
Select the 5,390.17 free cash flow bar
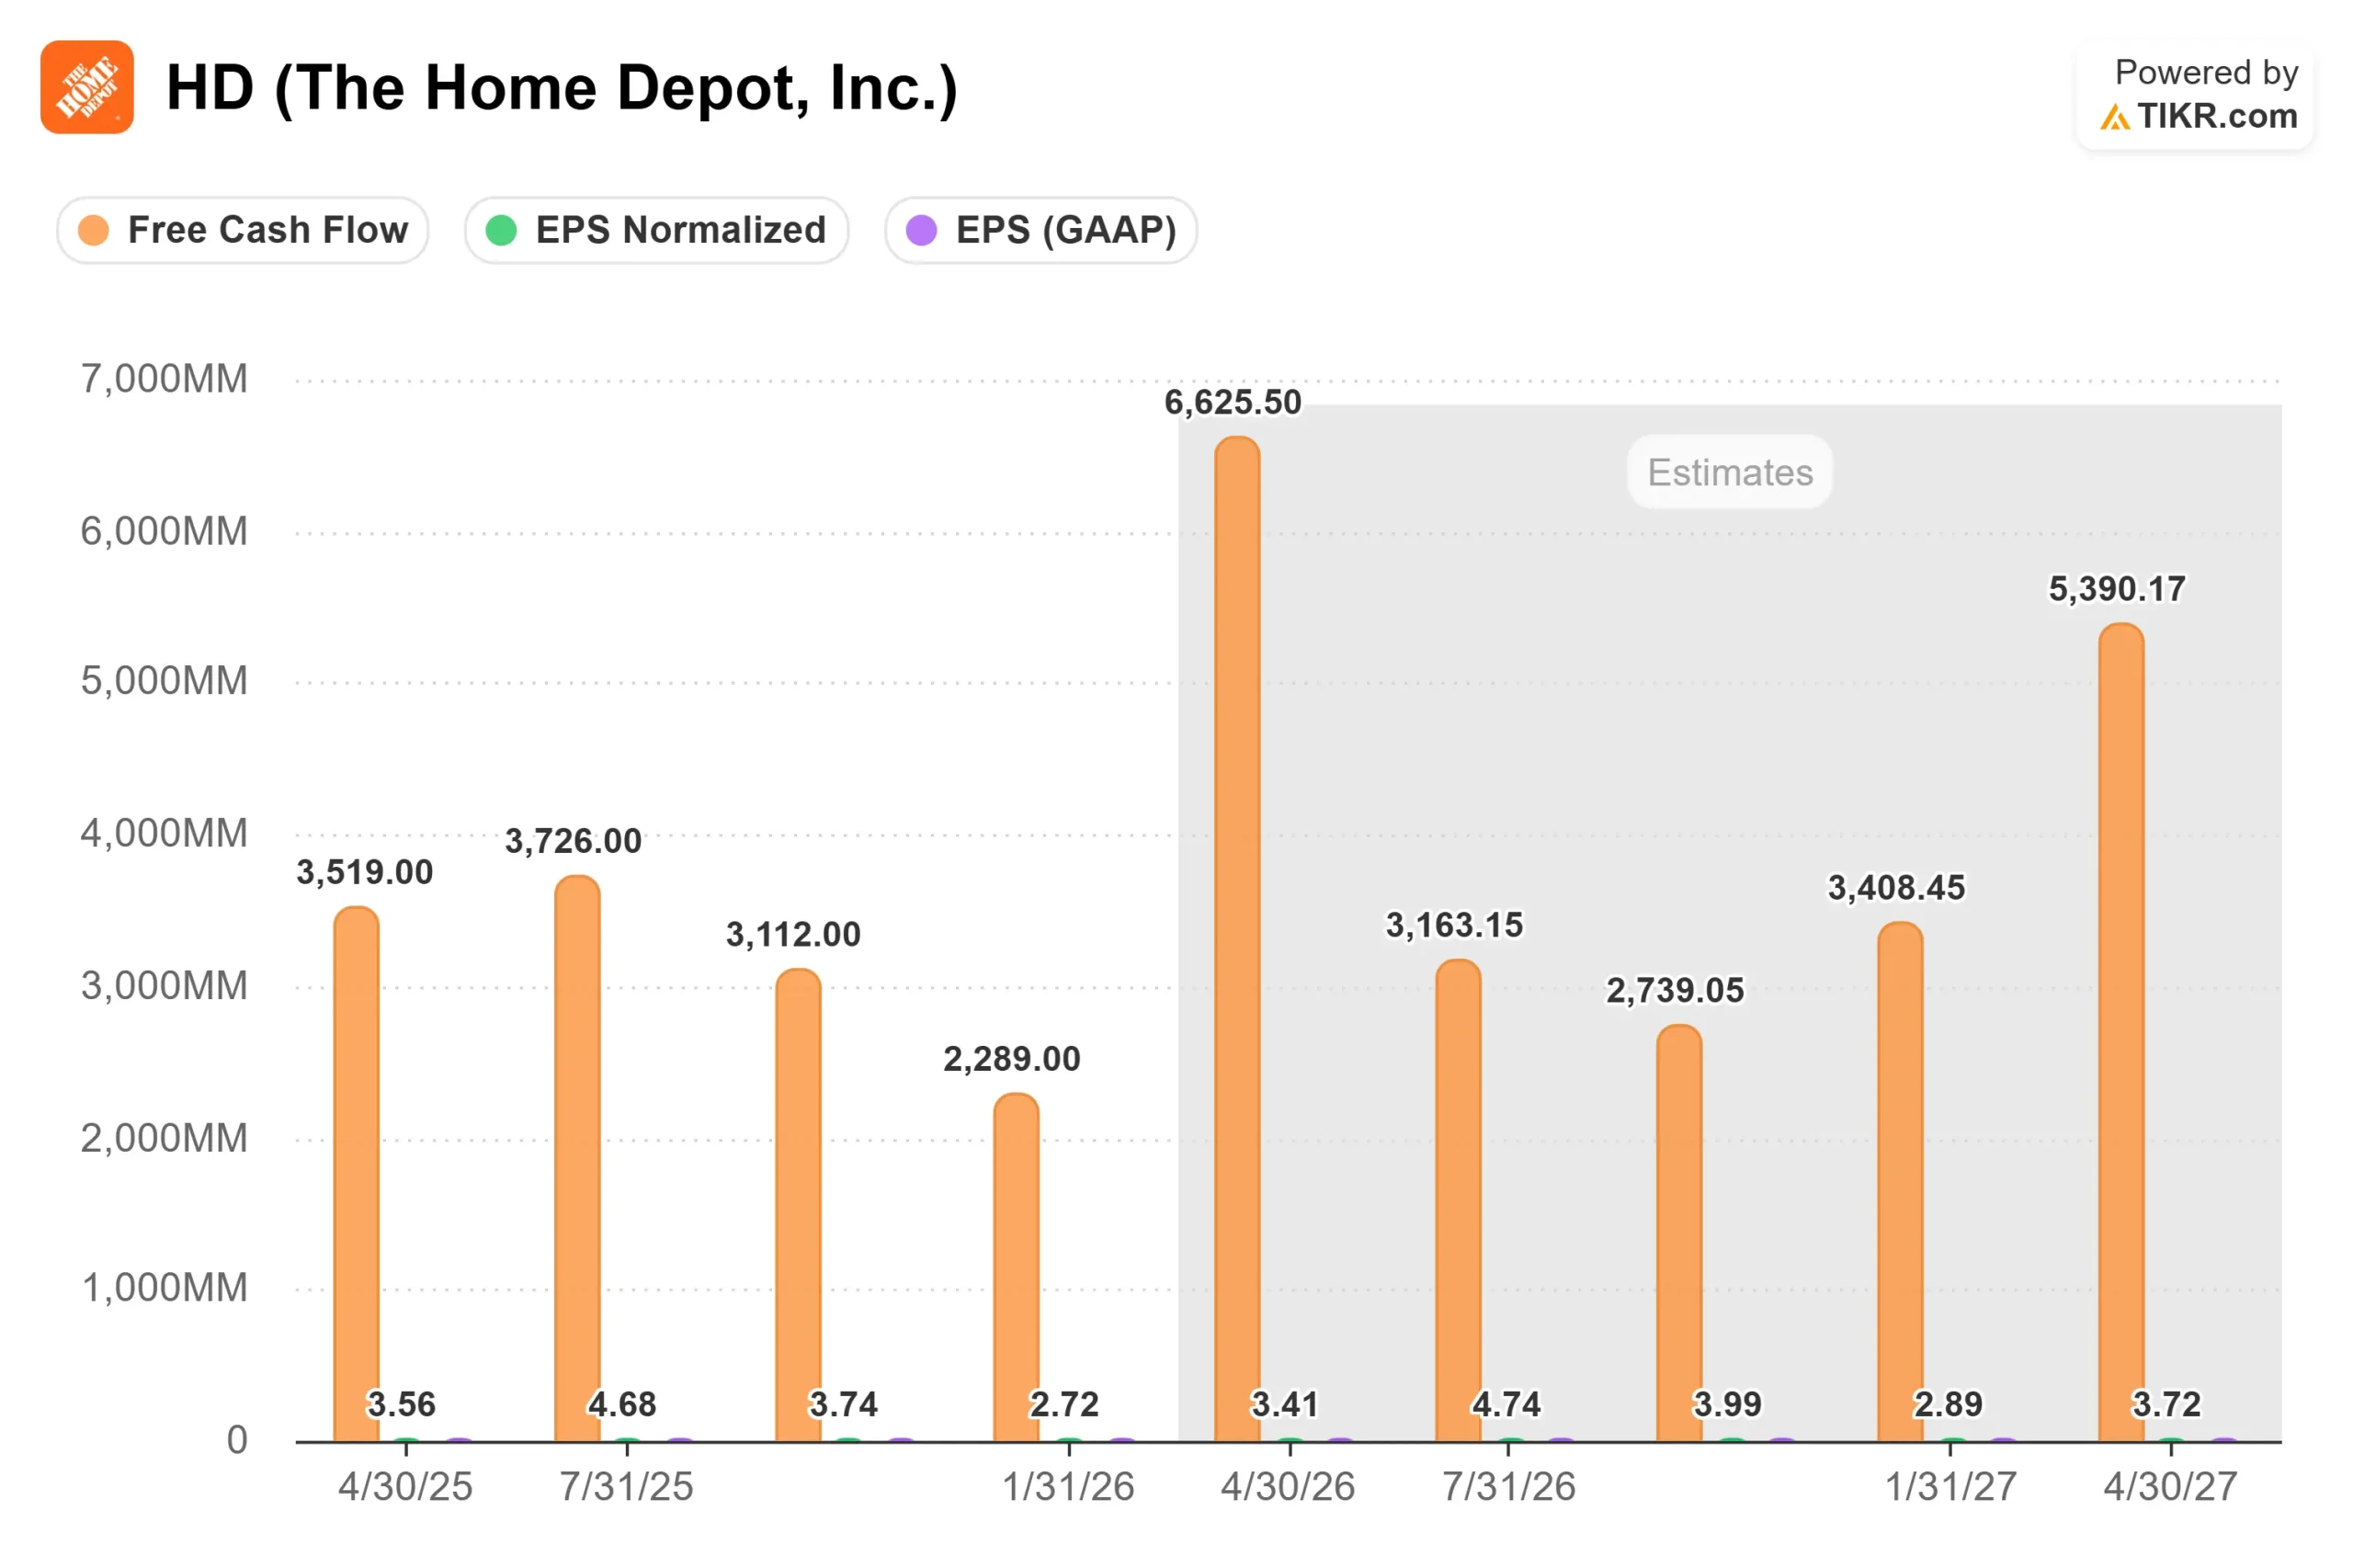(x=2120, y=1033)
